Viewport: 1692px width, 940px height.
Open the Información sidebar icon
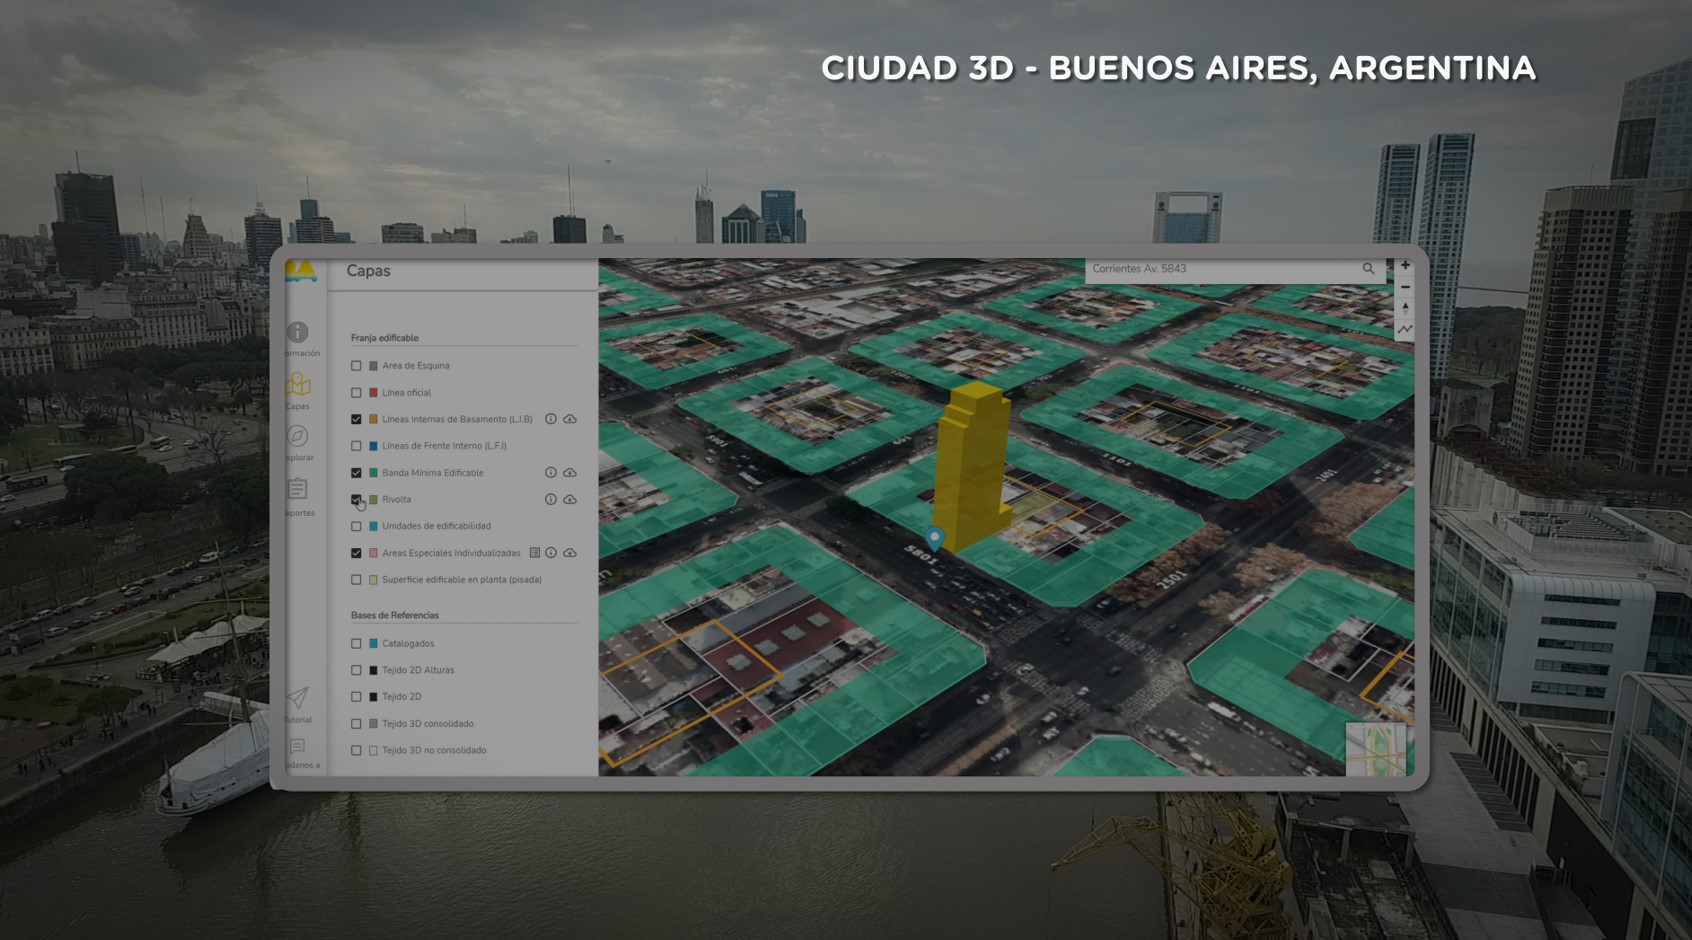(298, 332)
